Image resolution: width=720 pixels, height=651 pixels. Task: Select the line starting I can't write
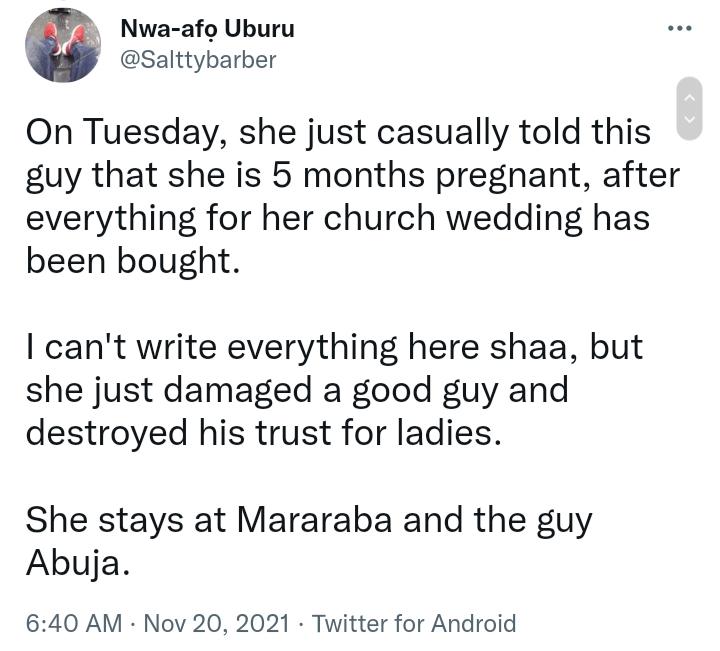tap(334, 347)
